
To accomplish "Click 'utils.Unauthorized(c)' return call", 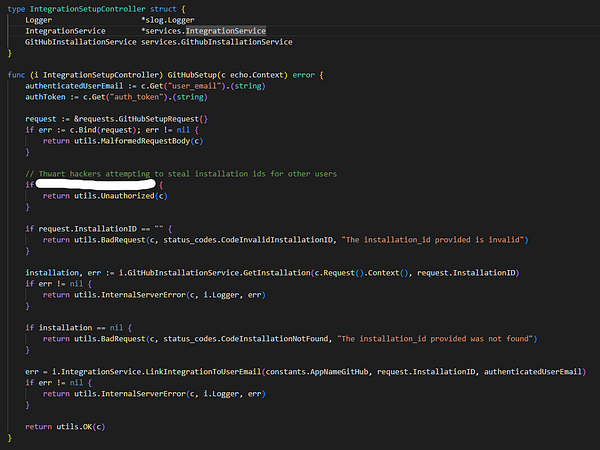I will pos(121,196).
